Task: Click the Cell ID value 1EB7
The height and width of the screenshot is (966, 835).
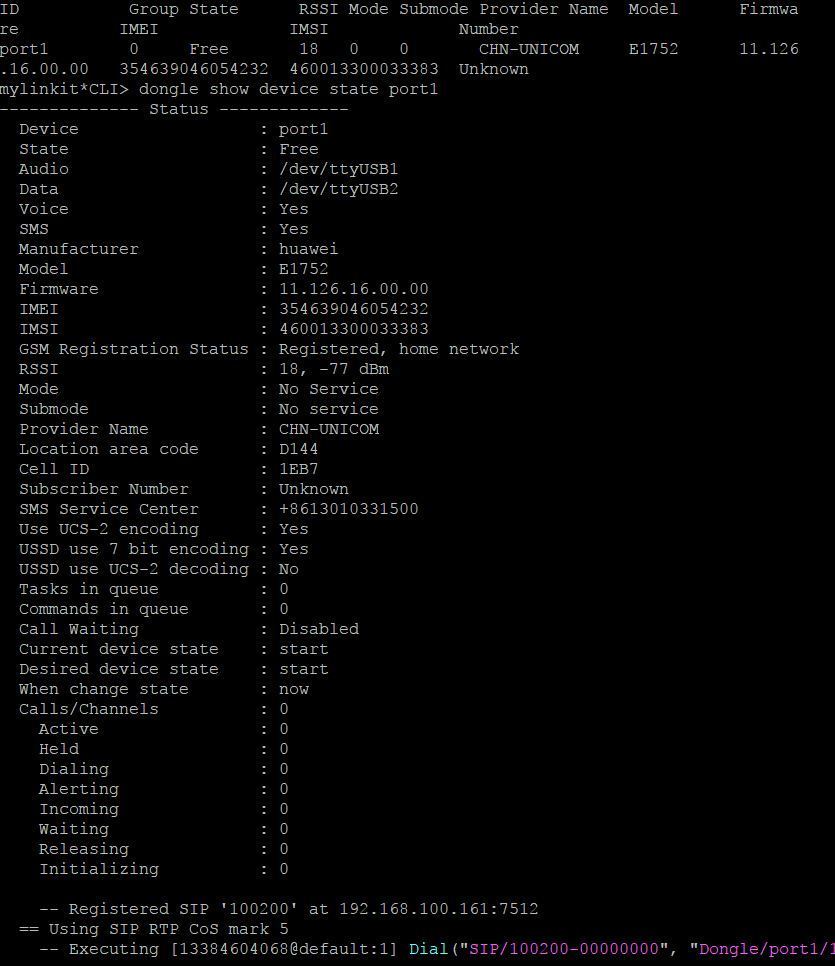Action: coord(299,469)
